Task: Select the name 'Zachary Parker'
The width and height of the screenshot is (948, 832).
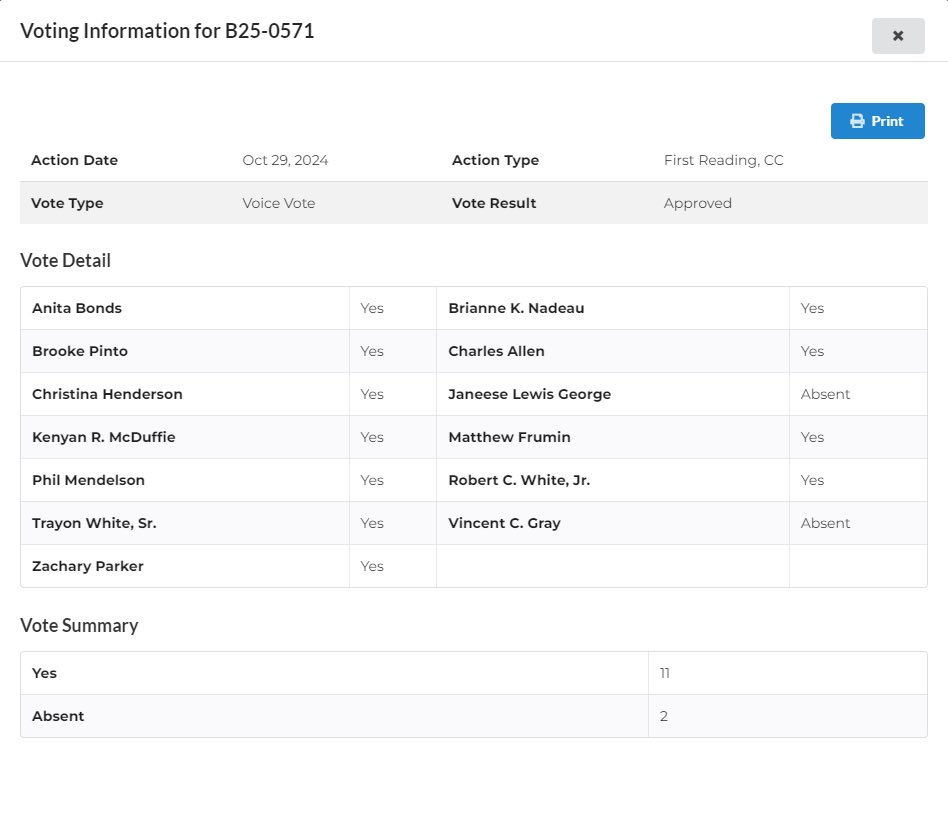Action: [x=88, y=565]
